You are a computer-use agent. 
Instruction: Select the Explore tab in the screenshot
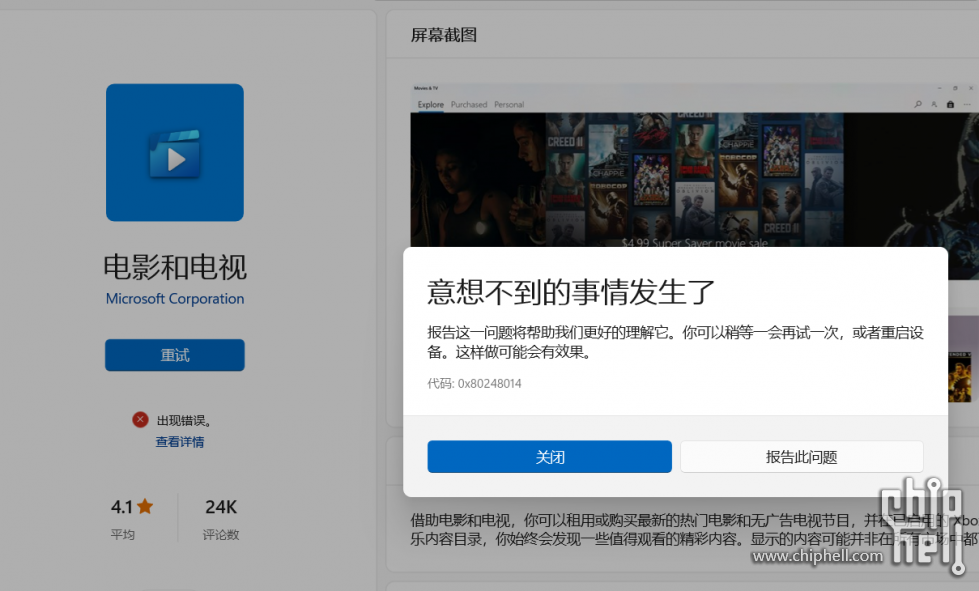click(x=431, y=104)
